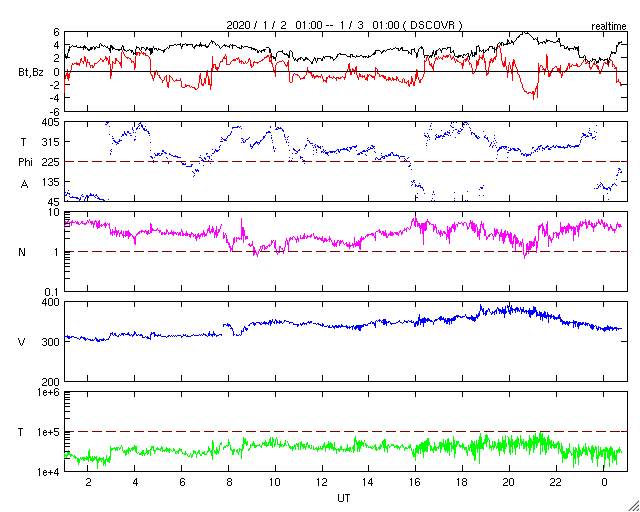Click the "12" hour tick on the UT axis
The image size is (640, 512).
coord(322,483)
